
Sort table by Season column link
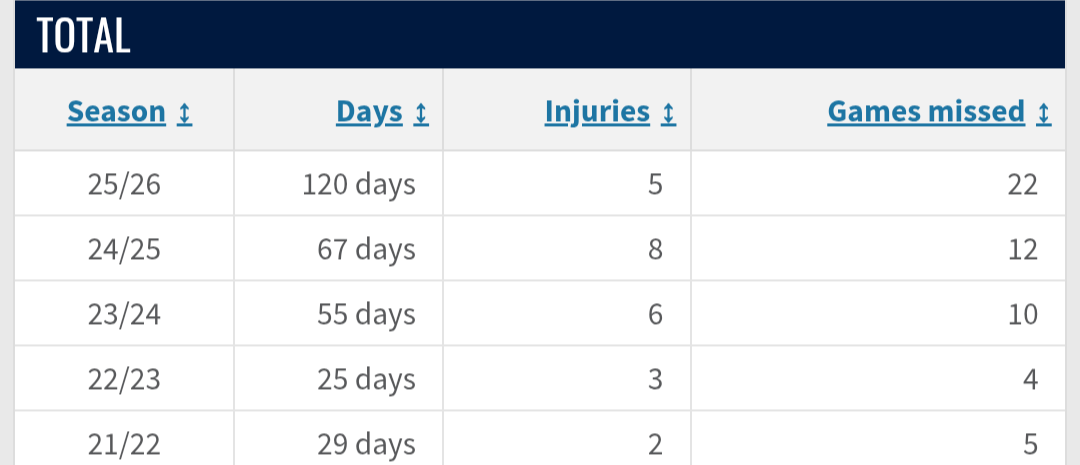(116, 112)
